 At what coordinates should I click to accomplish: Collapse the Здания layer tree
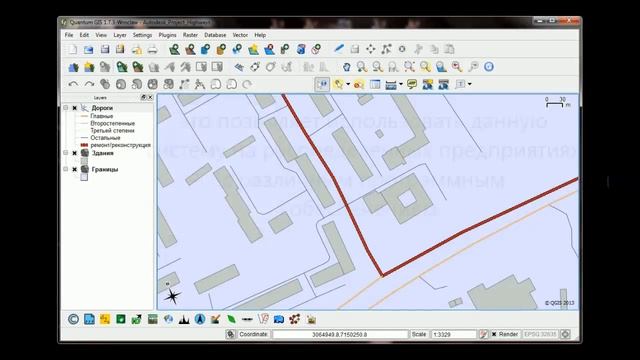pyautogui.click(x=66, y=153)
